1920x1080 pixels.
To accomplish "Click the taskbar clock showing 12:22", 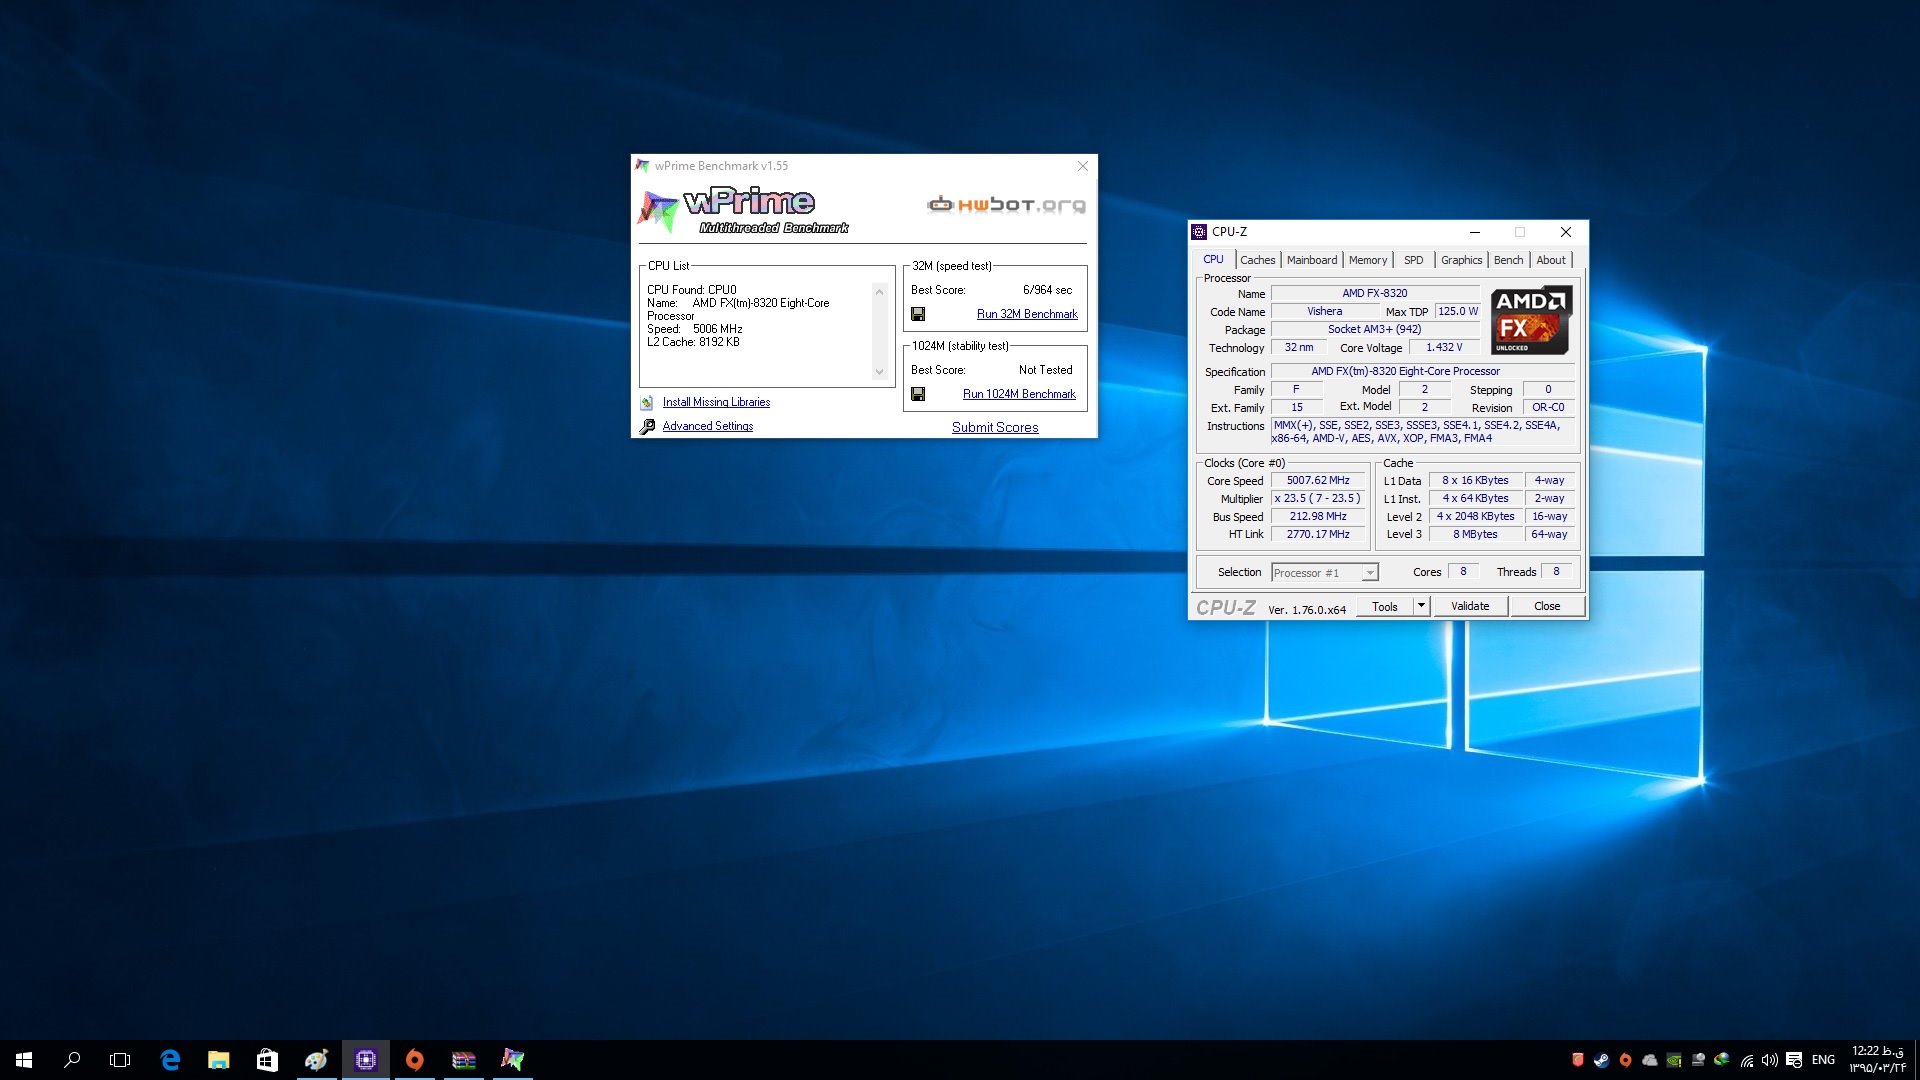I will [1877, 1060].
